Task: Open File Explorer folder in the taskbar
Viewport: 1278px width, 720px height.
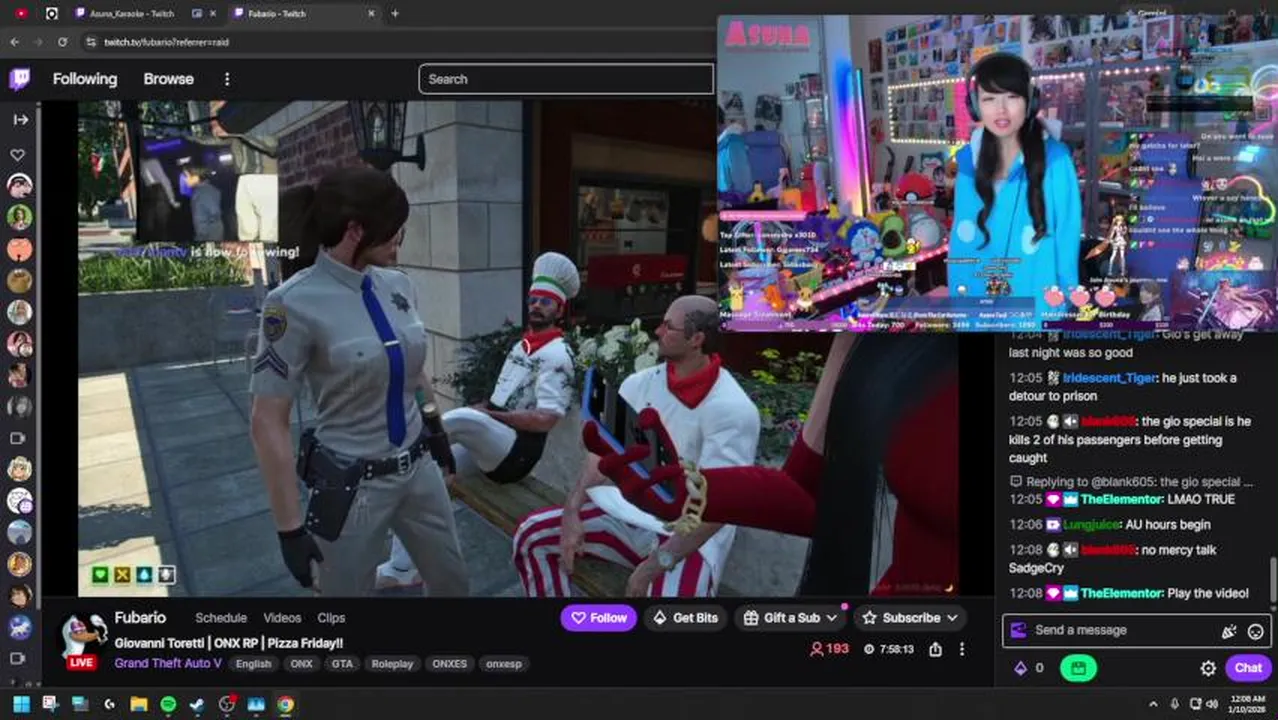Action: [x=139, y=705]
